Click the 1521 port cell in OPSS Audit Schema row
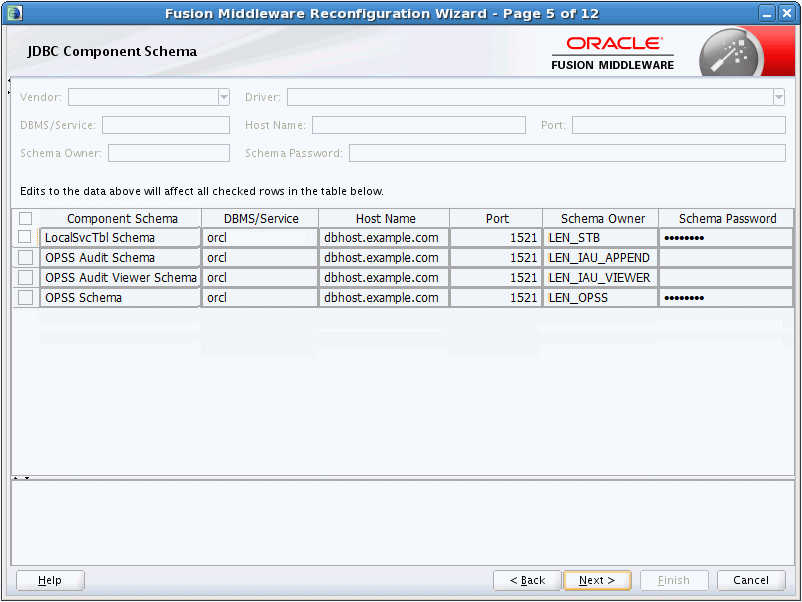802x602 pixels. click(496, 257)
